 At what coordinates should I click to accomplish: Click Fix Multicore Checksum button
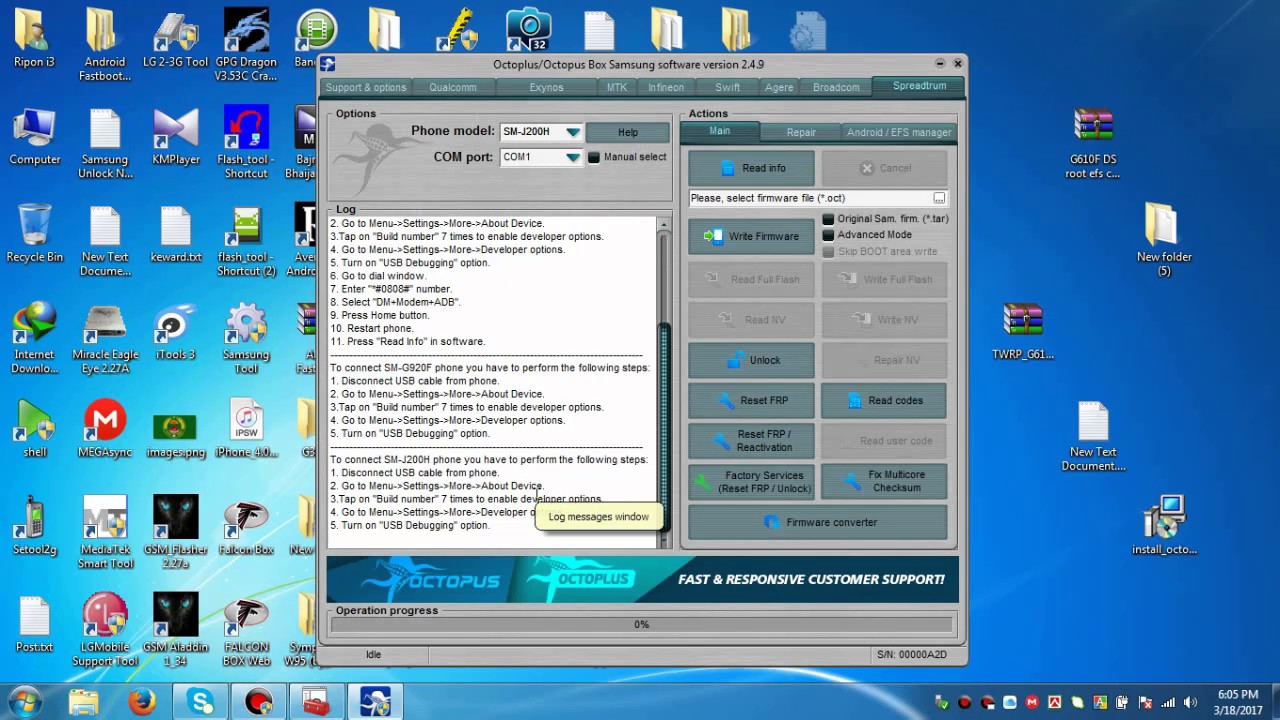884,482
